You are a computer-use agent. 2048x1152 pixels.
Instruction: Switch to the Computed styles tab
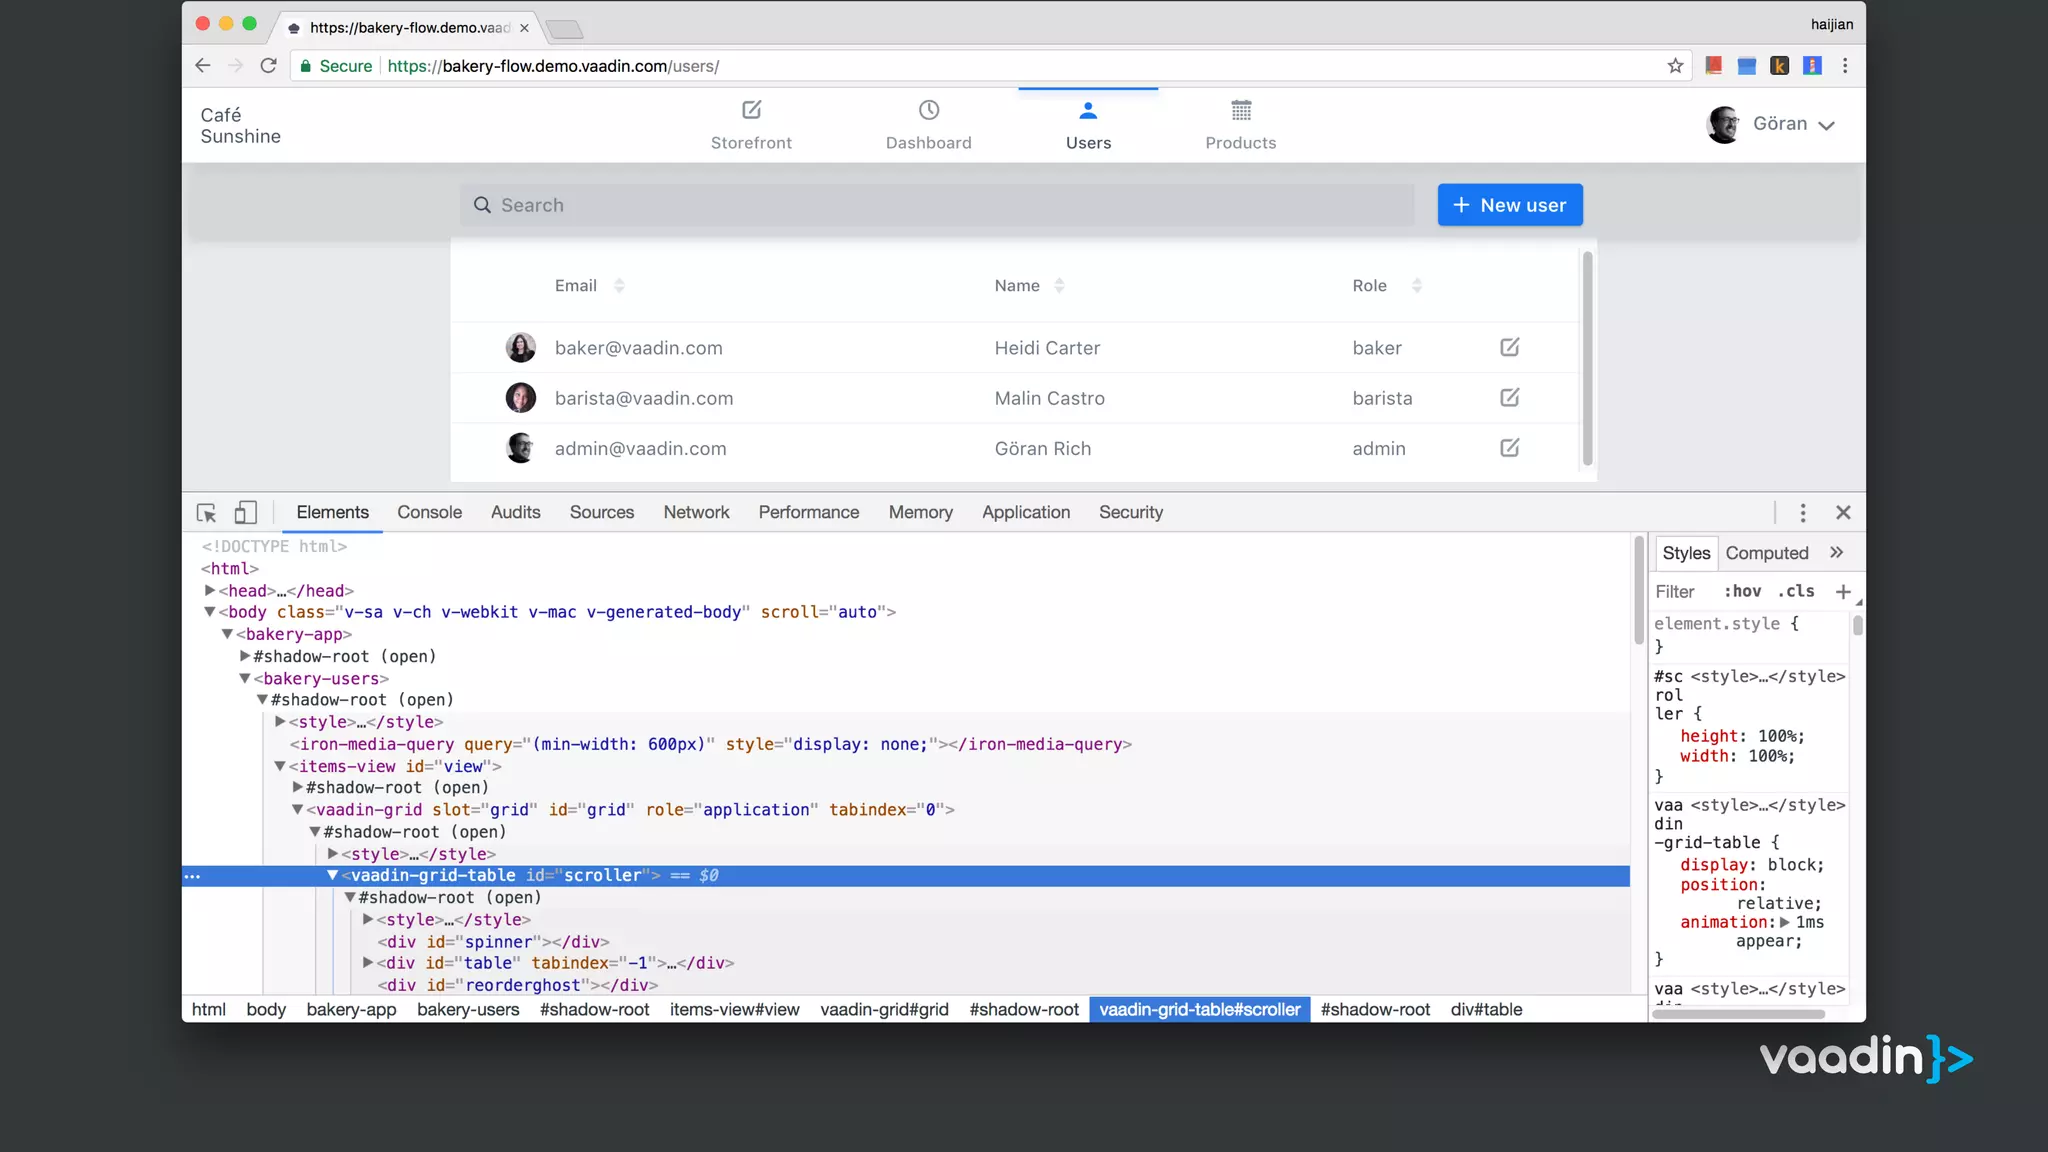click(x=1766, y=553)
